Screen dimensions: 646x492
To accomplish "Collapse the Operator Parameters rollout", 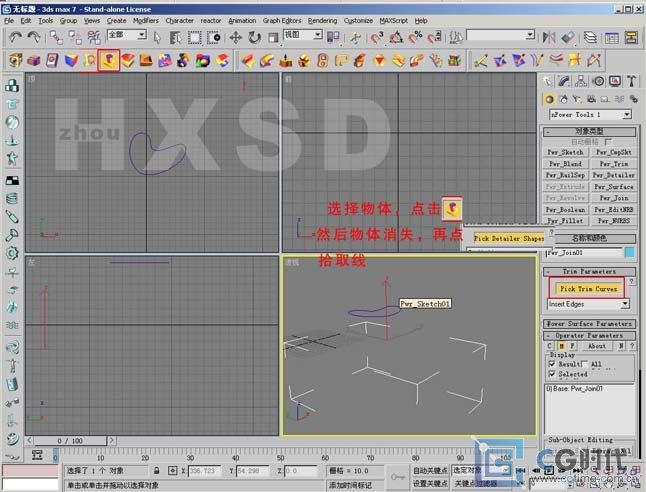I will pyautogui.click(x=589, y=335).
